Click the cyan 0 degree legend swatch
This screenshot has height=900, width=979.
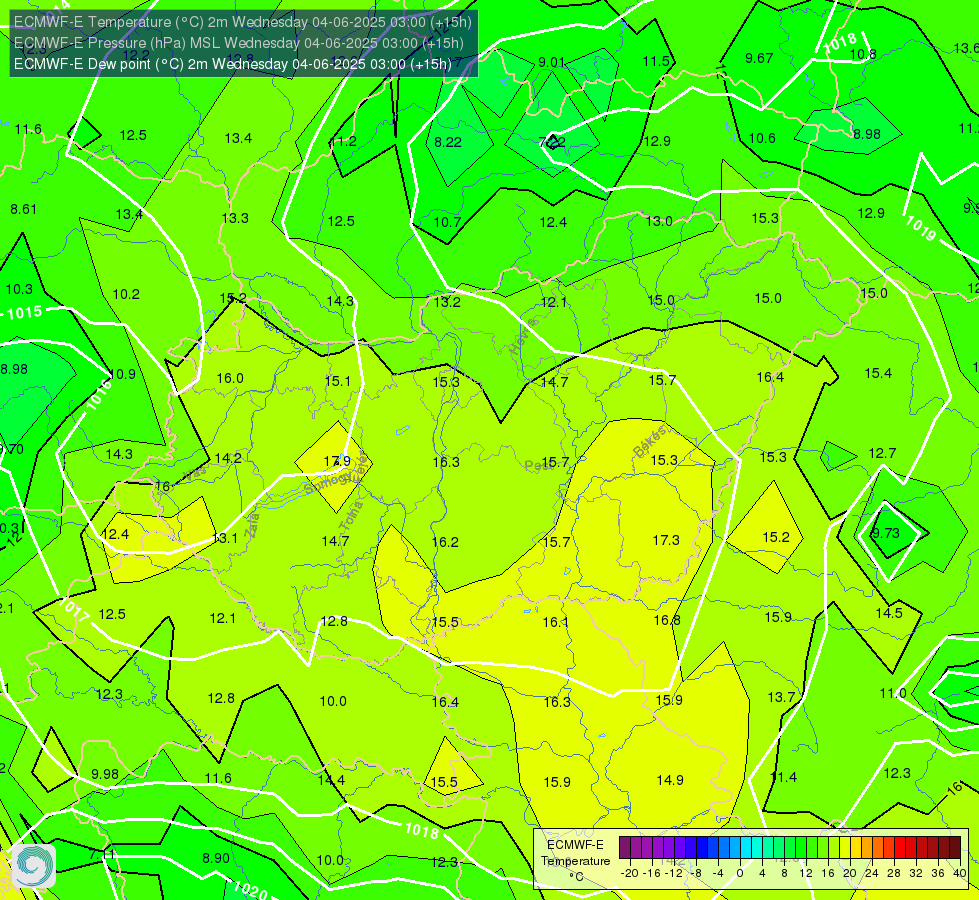click(x=746, y=848)
